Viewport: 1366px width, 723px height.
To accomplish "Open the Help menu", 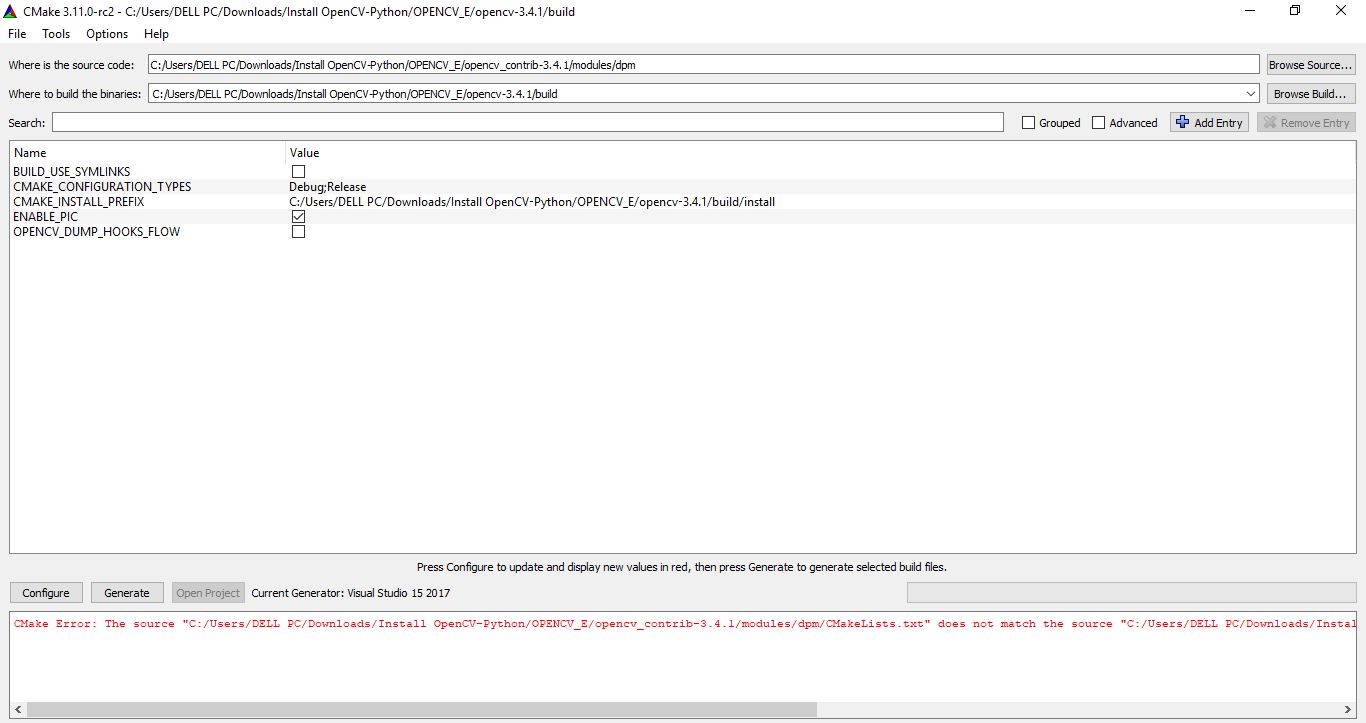I will pyautogui.click(x=156, y=34).
